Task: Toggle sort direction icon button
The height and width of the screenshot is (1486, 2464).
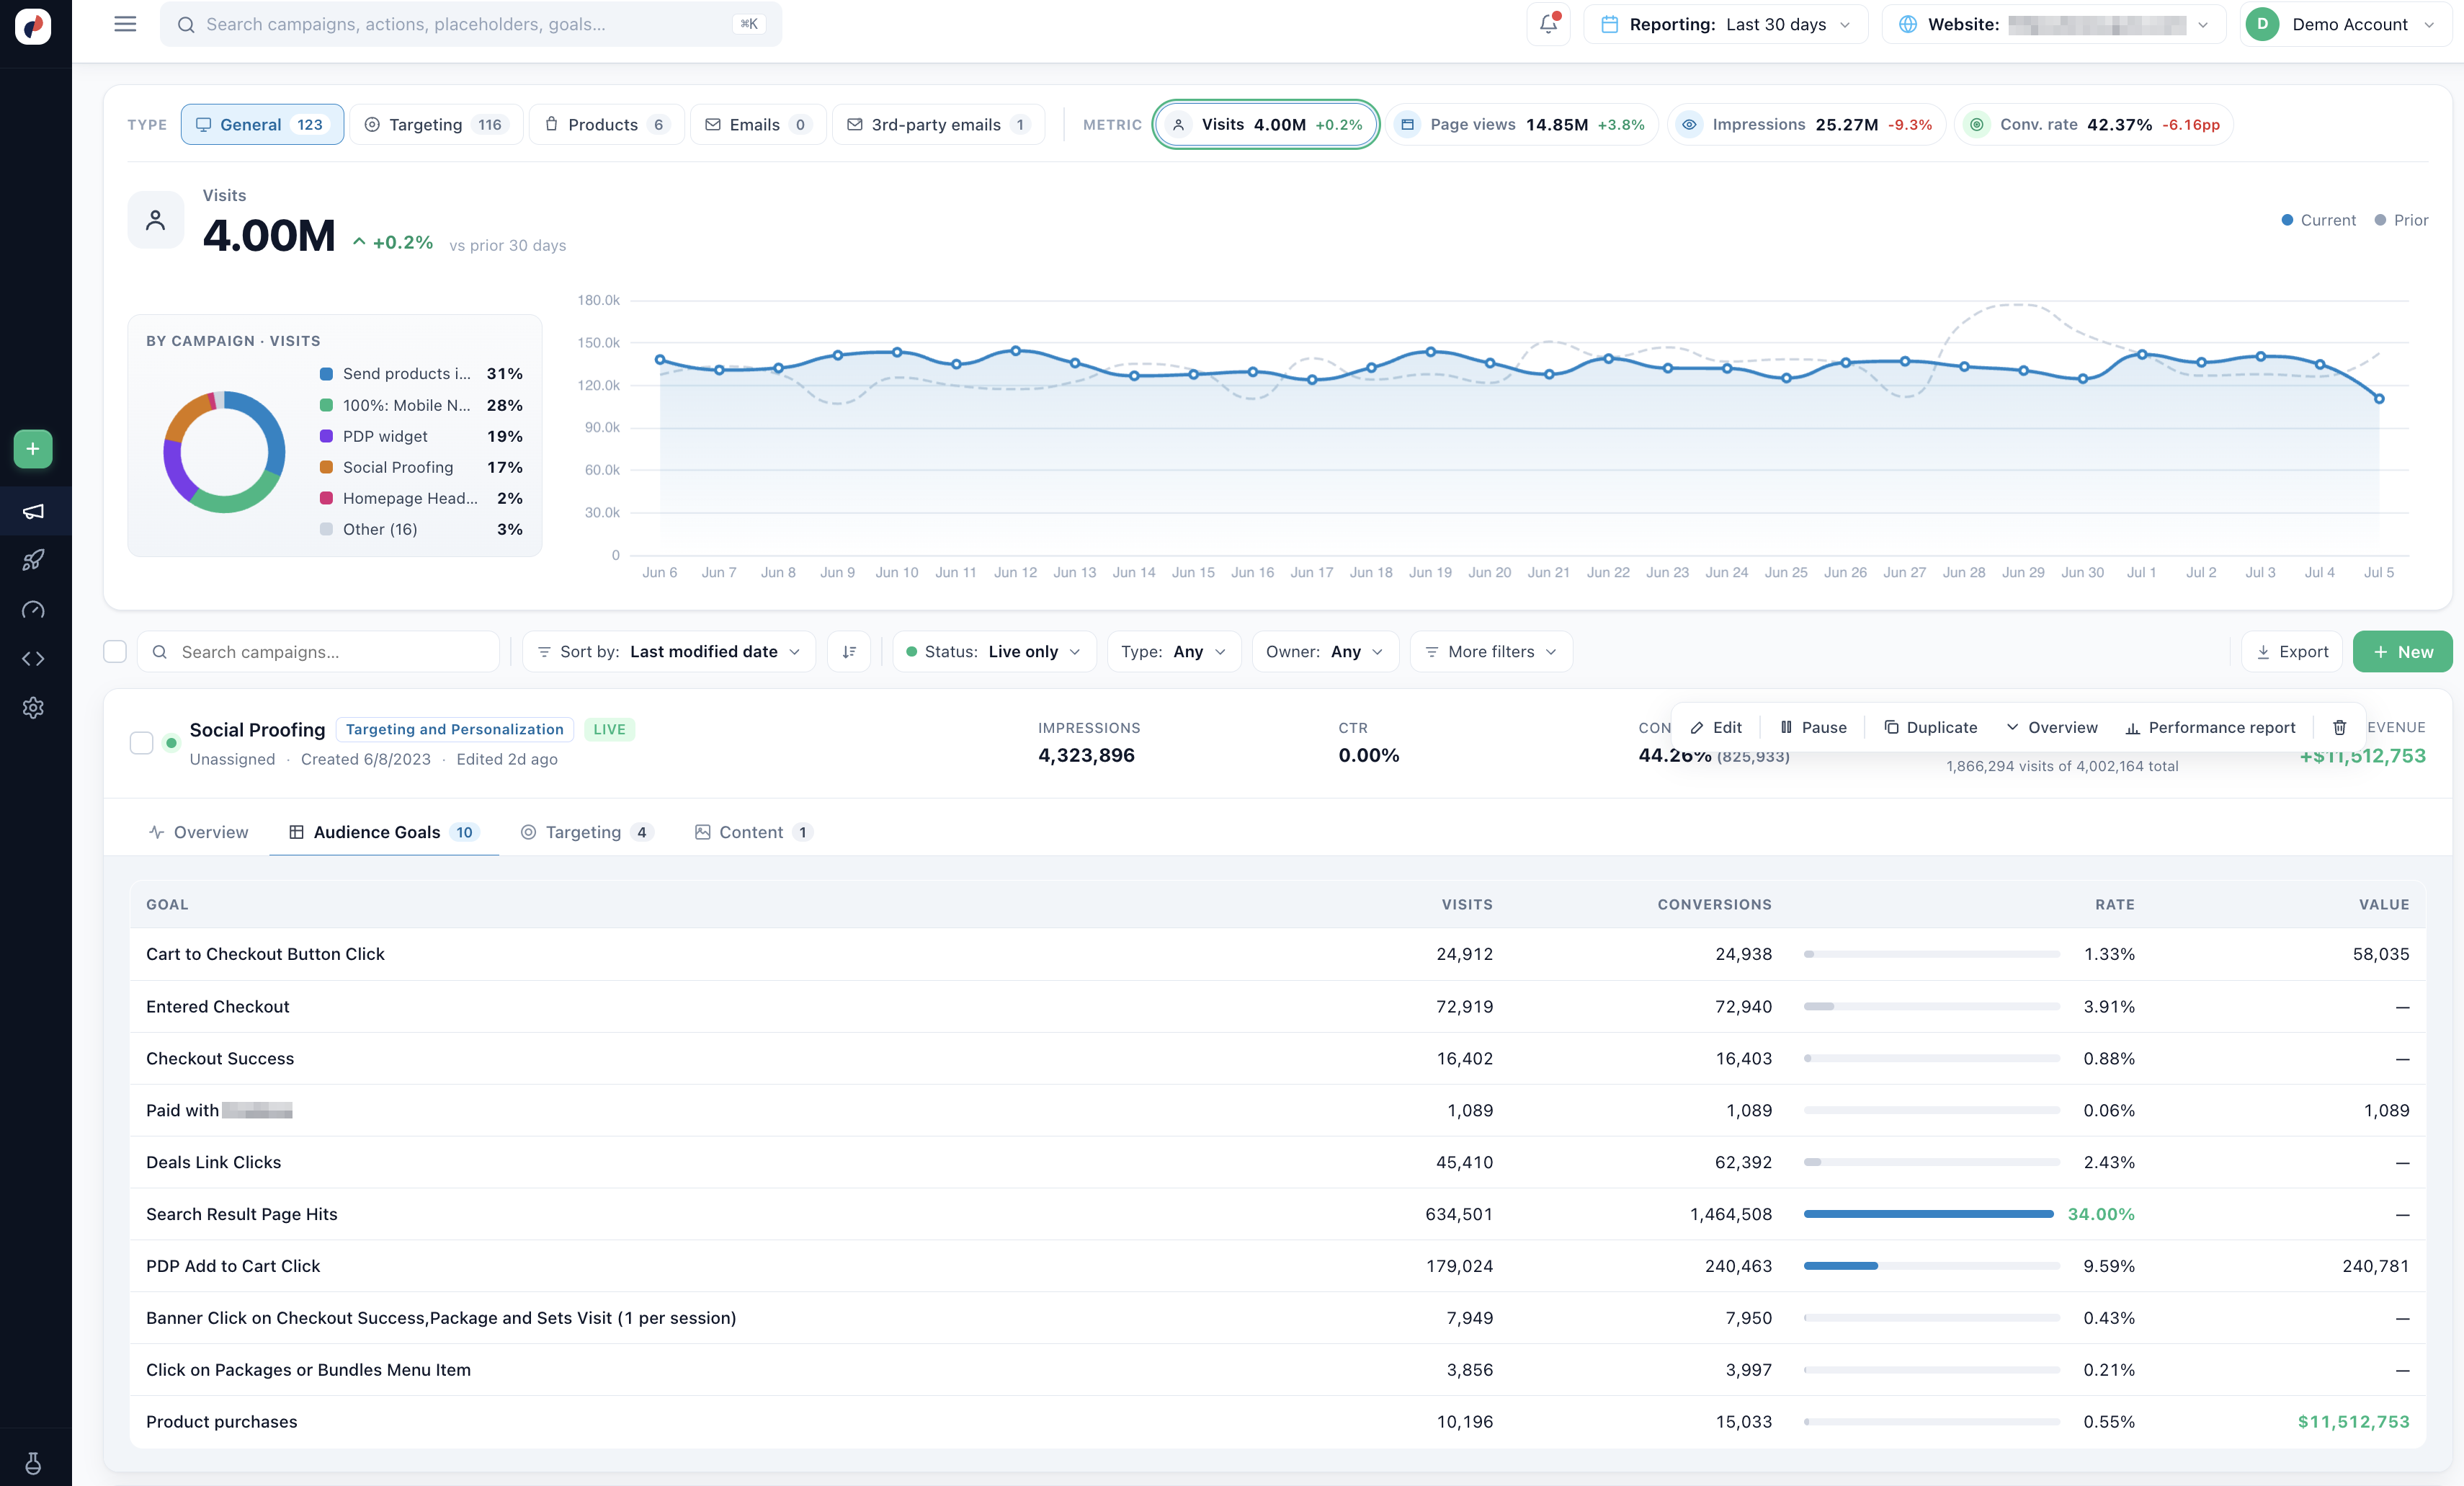Action: 849,651
